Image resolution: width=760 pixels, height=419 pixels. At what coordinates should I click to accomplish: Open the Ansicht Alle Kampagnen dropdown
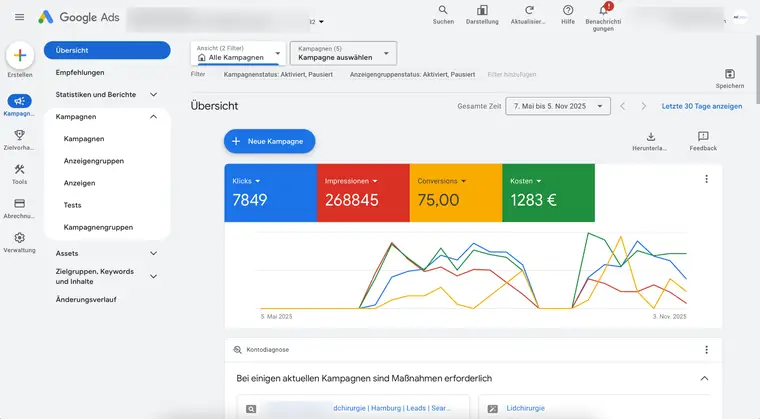click(x=238, y=53)
